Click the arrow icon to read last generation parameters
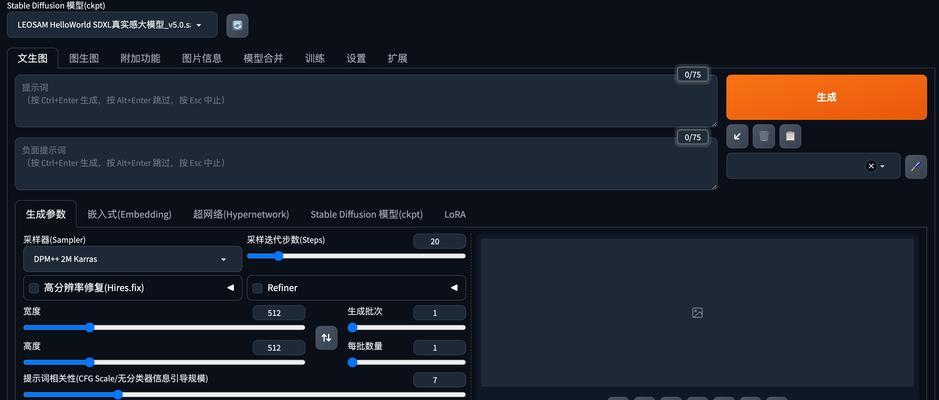This screenshot has height=400, width=939. pos(737,137)
